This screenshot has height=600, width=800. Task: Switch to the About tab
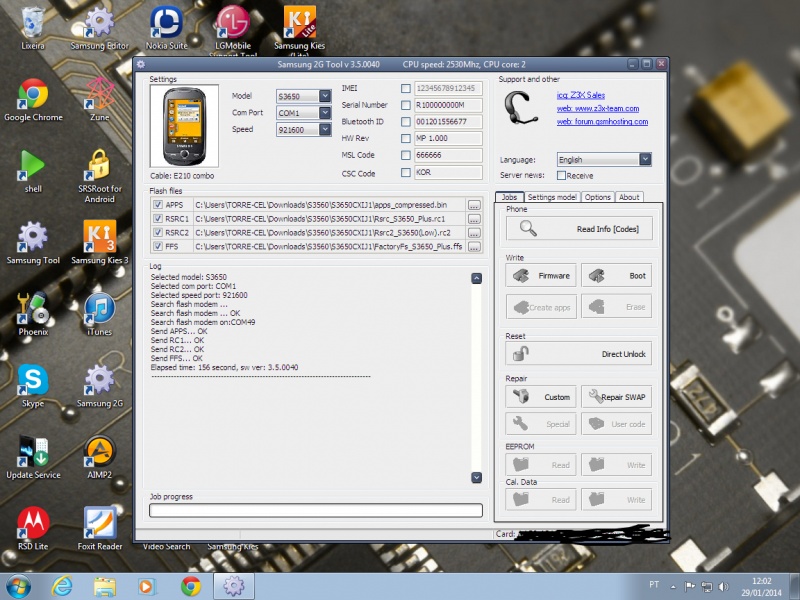coord(629,197)
